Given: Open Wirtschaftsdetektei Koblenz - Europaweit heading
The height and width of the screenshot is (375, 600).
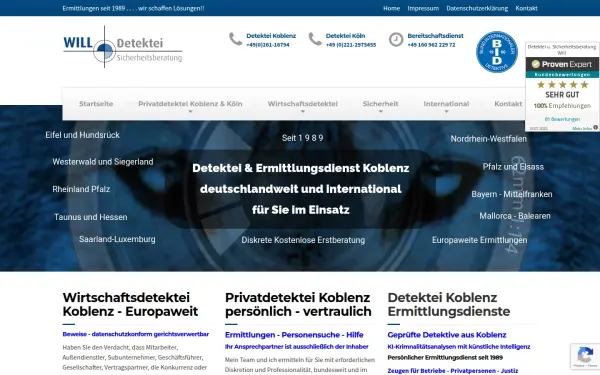Looking at the screenshot, I should 130,304.
